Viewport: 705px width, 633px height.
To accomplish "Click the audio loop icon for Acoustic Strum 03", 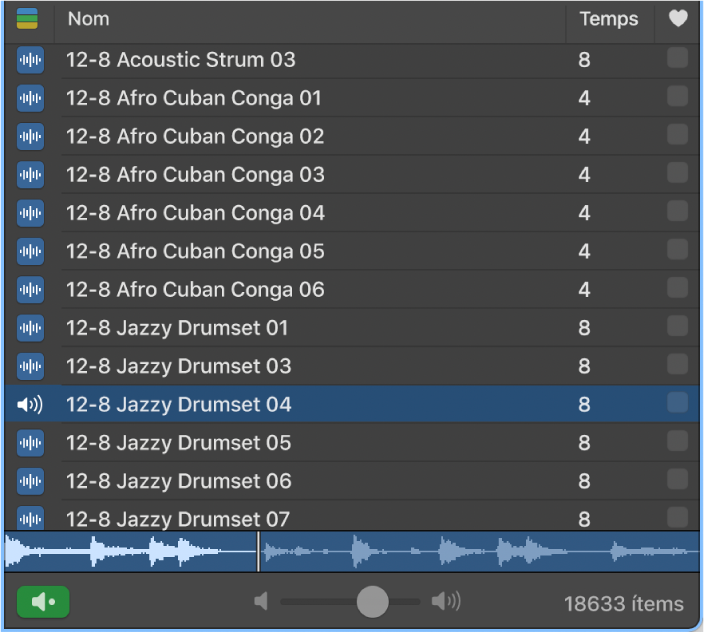I will [x=31, y=60].
